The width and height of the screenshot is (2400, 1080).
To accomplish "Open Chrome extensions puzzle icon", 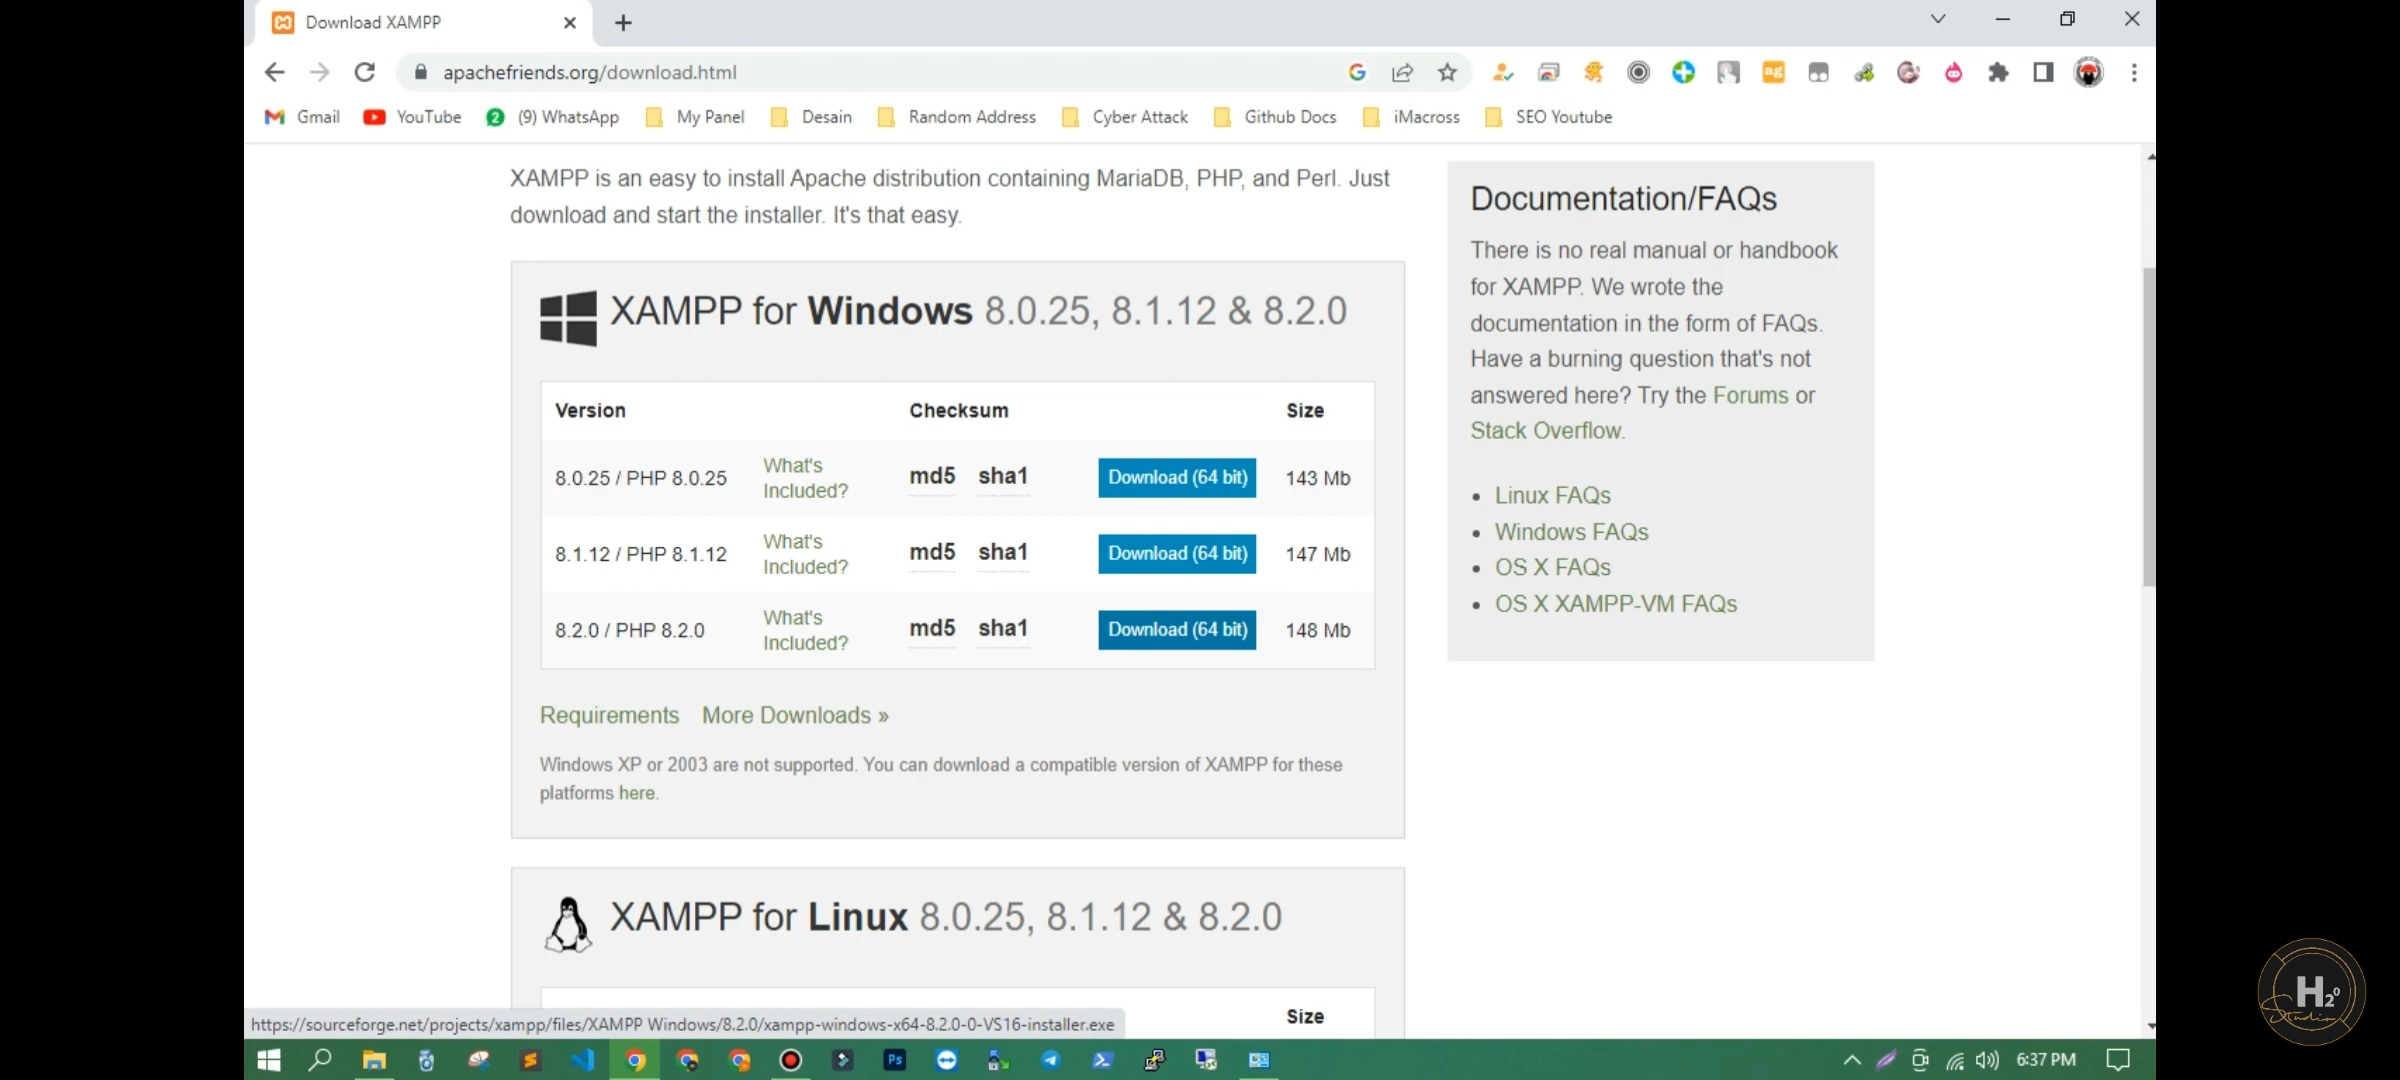I will [1998, 72].
